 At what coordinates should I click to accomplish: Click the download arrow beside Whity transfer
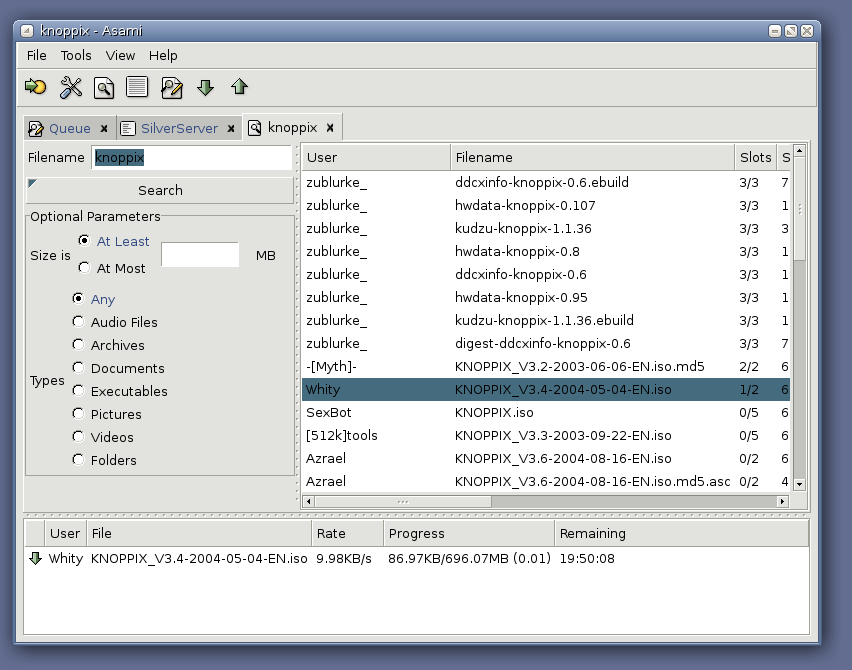(x=35, y=558)
